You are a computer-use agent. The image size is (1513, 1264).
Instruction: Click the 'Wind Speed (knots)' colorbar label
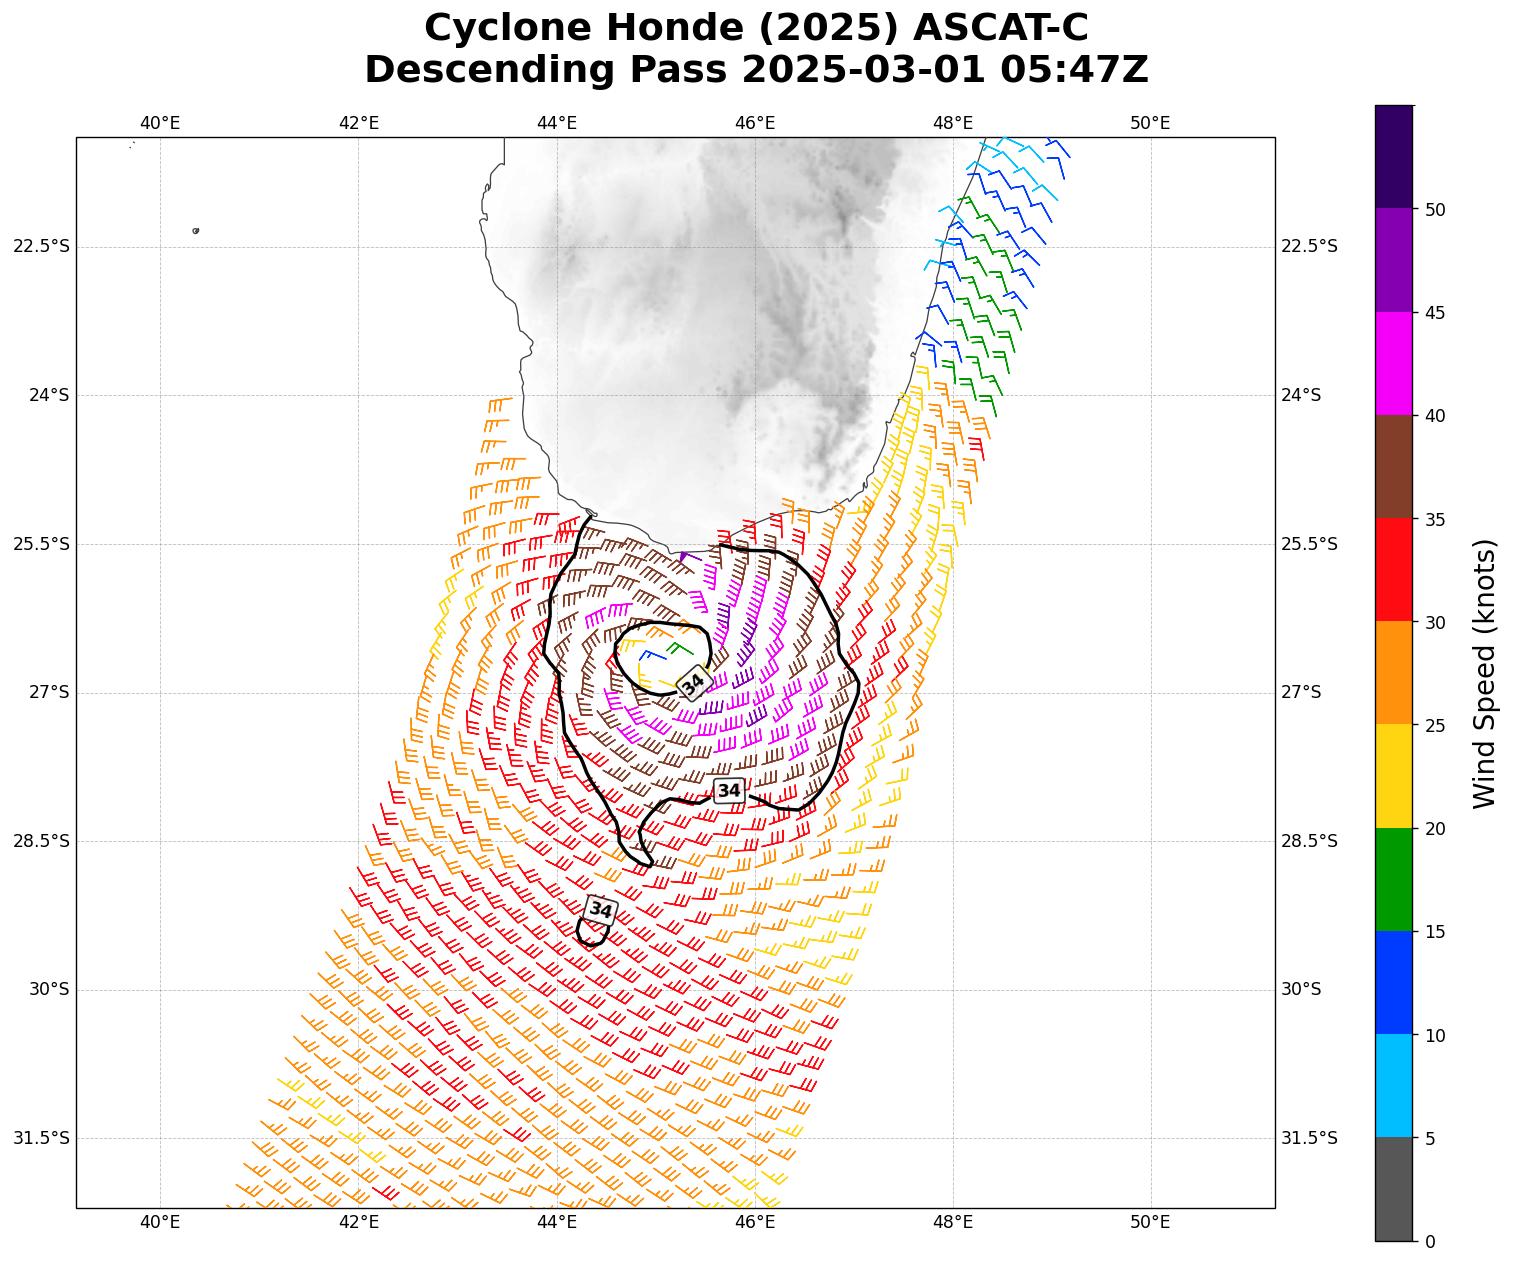point(1485,673)
